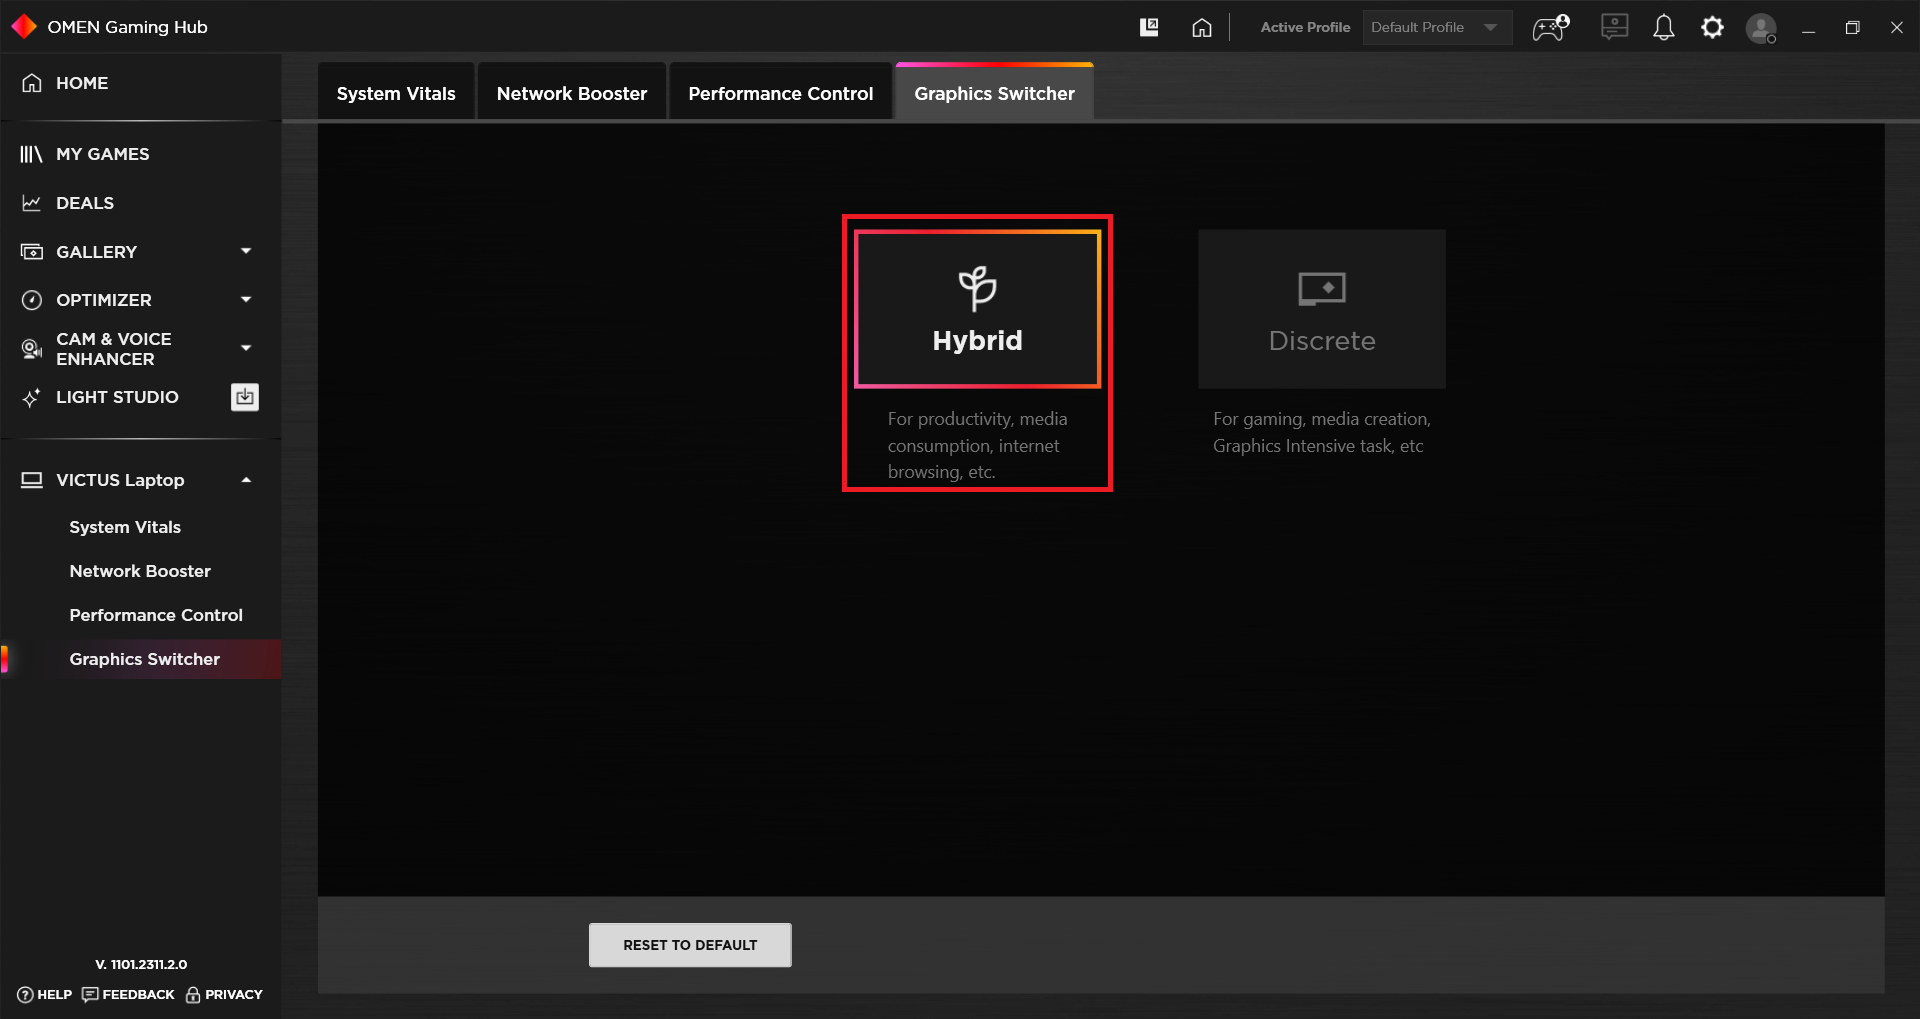Switch to Network Booster tab

coord(572,93)
